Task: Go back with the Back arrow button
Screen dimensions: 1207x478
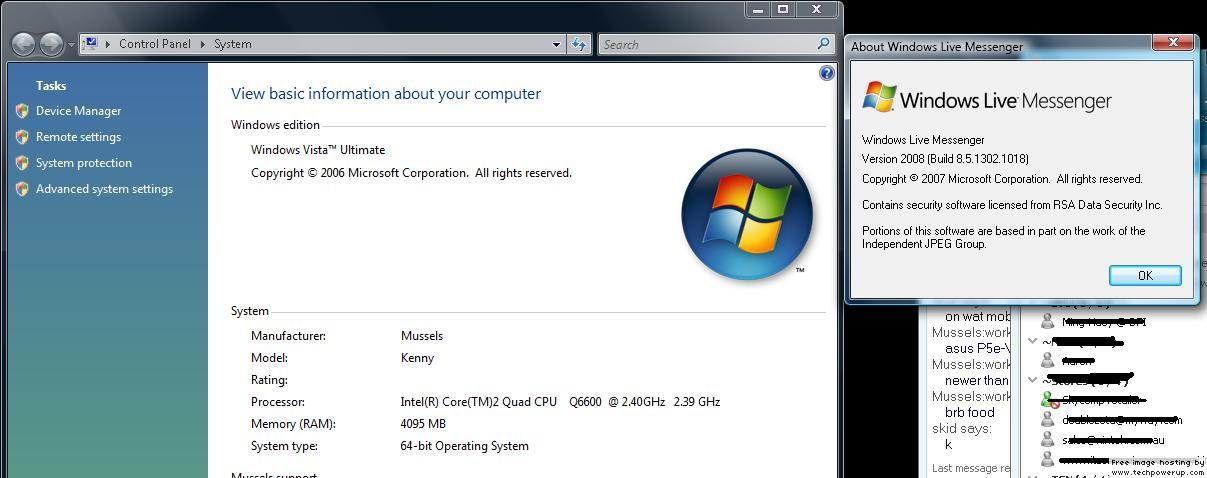Action: 23,44
